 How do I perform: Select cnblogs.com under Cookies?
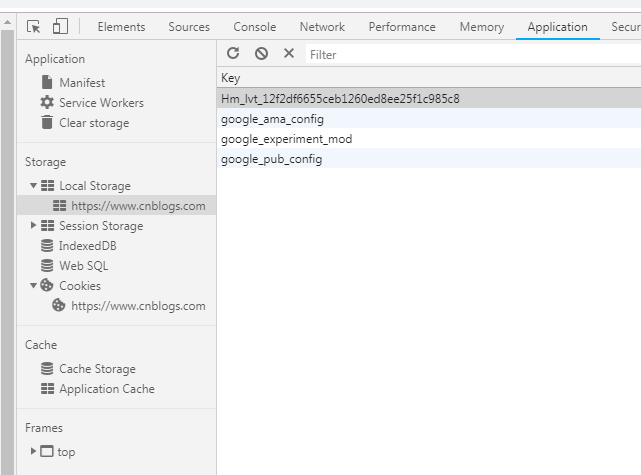point(137,306)
